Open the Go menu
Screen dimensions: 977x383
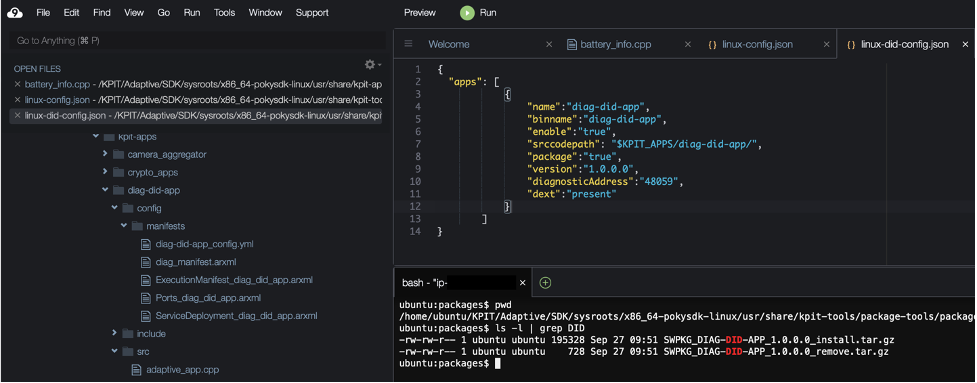pos(164,12)
